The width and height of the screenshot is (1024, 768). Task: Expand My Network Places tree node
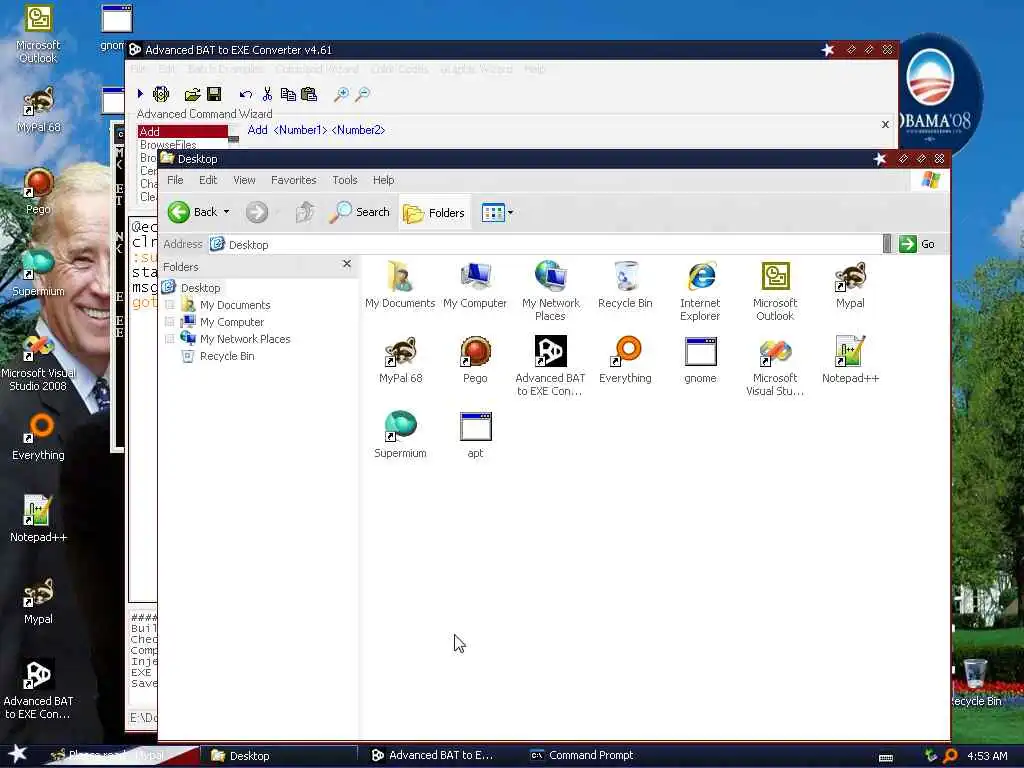[x=170, y=339]
